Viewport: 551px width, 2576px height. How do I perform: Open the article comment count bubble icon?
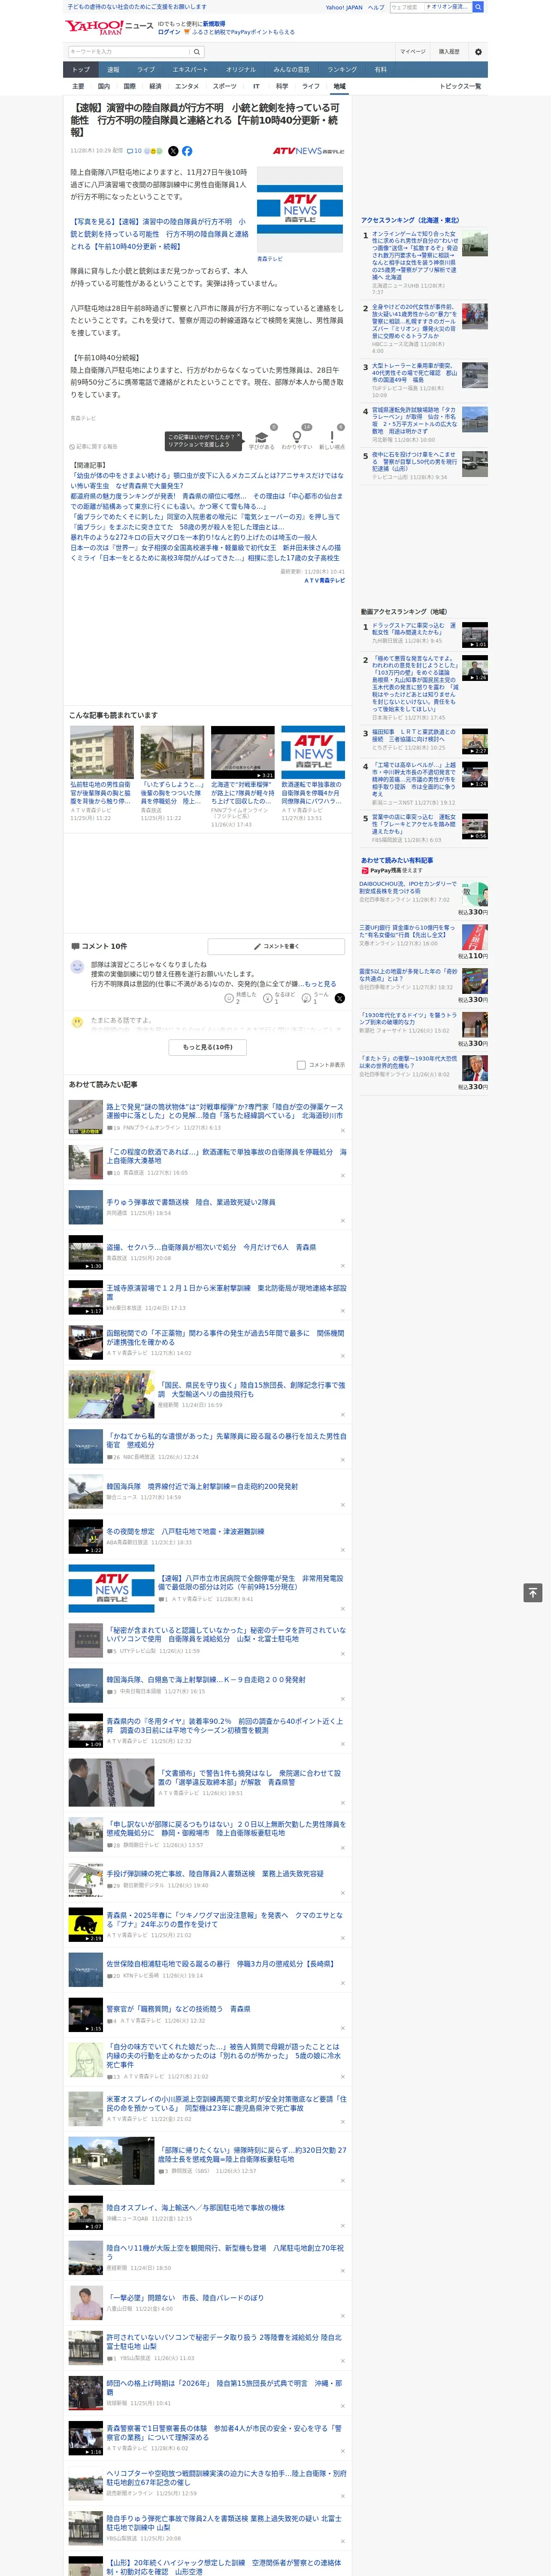134,151
